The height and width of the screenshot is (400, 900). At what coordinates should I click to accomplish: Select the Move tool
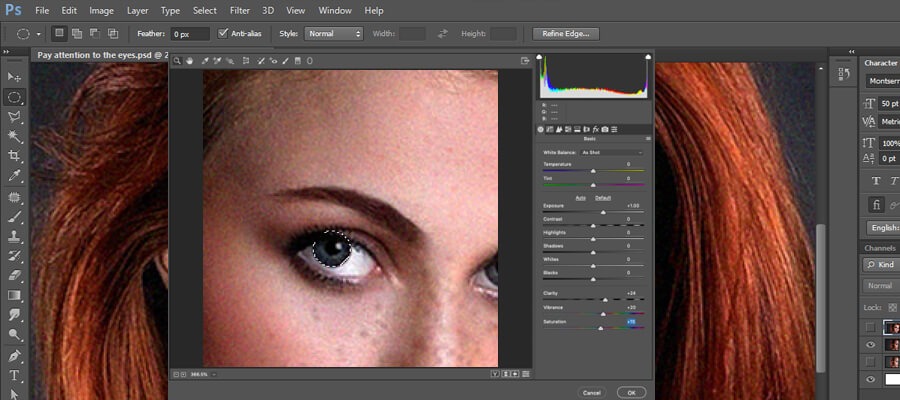14,77
